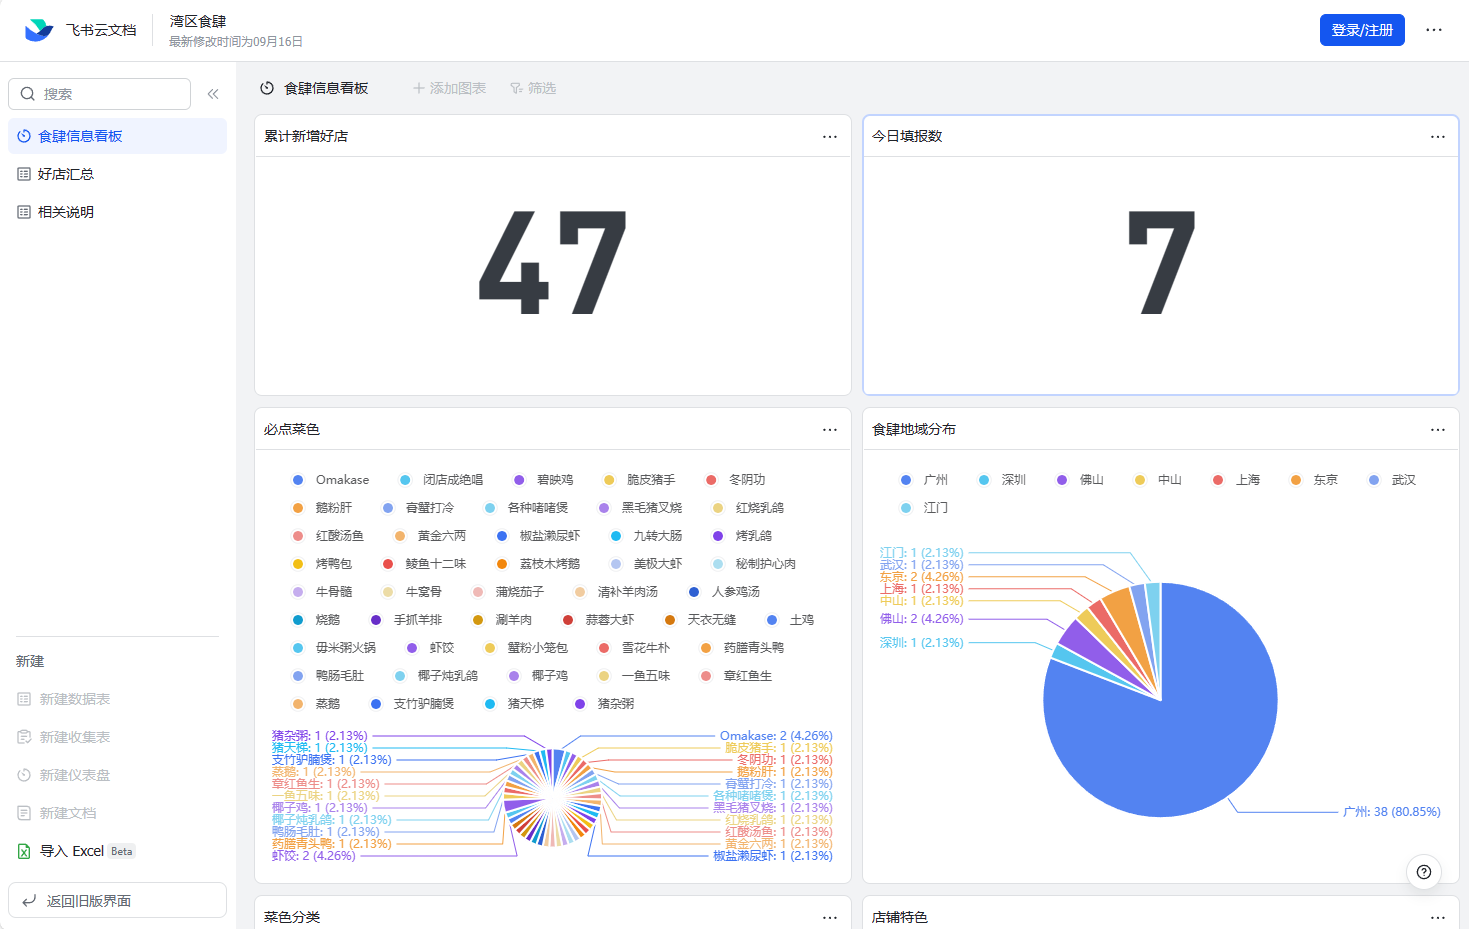The height and width of the screenshot is (929, 1469).
Task: Open the 累计新增好店 card options menu
Action: click(x=830, y=136)
